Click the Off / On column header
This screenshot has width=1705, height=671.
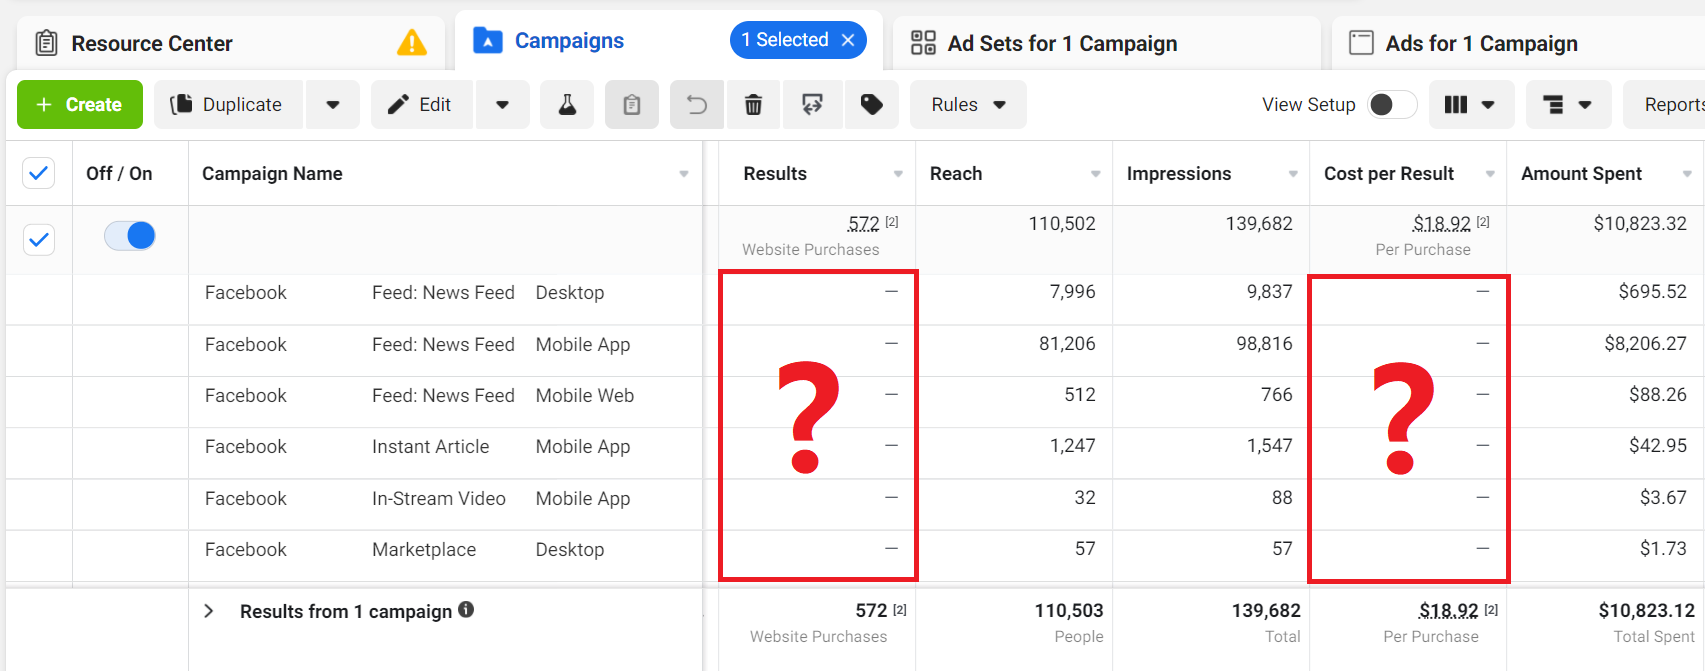(119, 174)
